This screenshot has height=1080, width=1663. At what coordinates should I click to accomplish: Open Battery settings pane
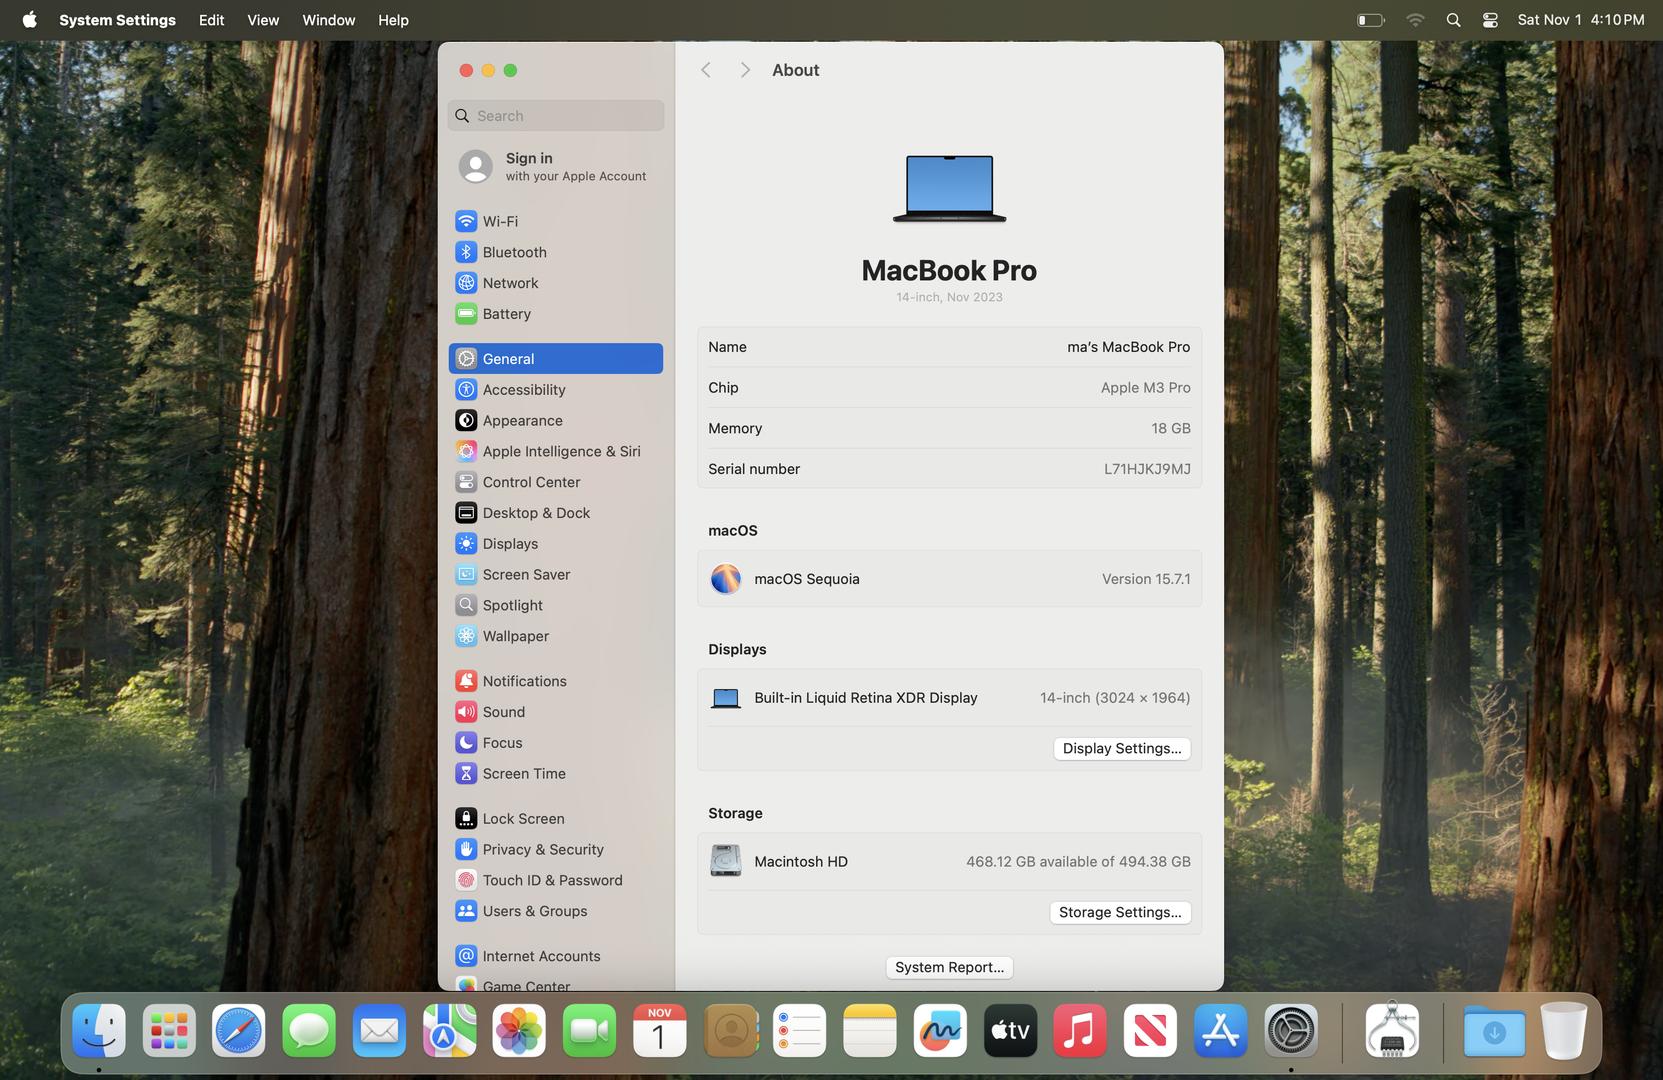506,314
